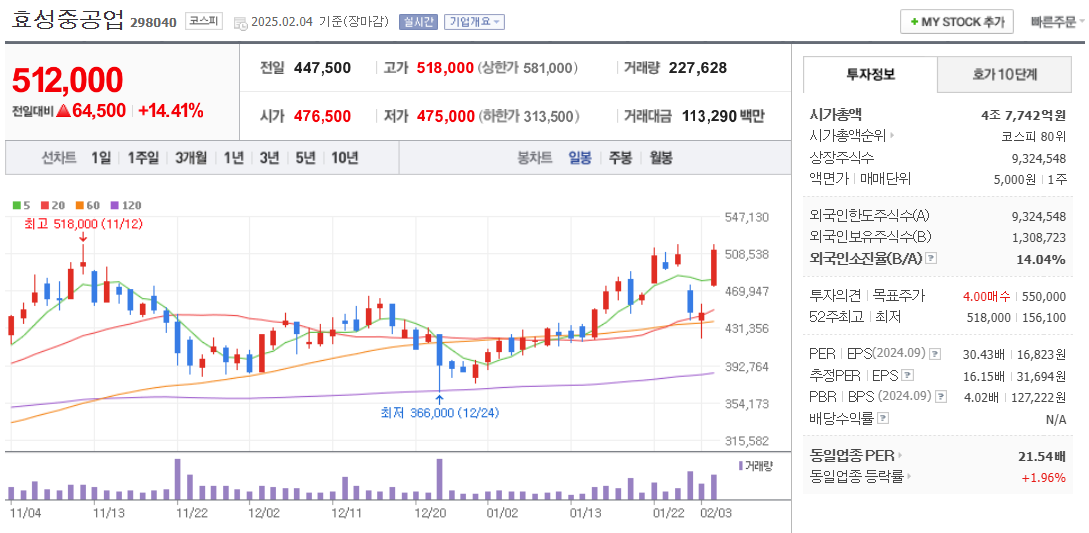1089x533 pixels.
Task: Select the 3년 line chart period
Action: click(269, 158)
